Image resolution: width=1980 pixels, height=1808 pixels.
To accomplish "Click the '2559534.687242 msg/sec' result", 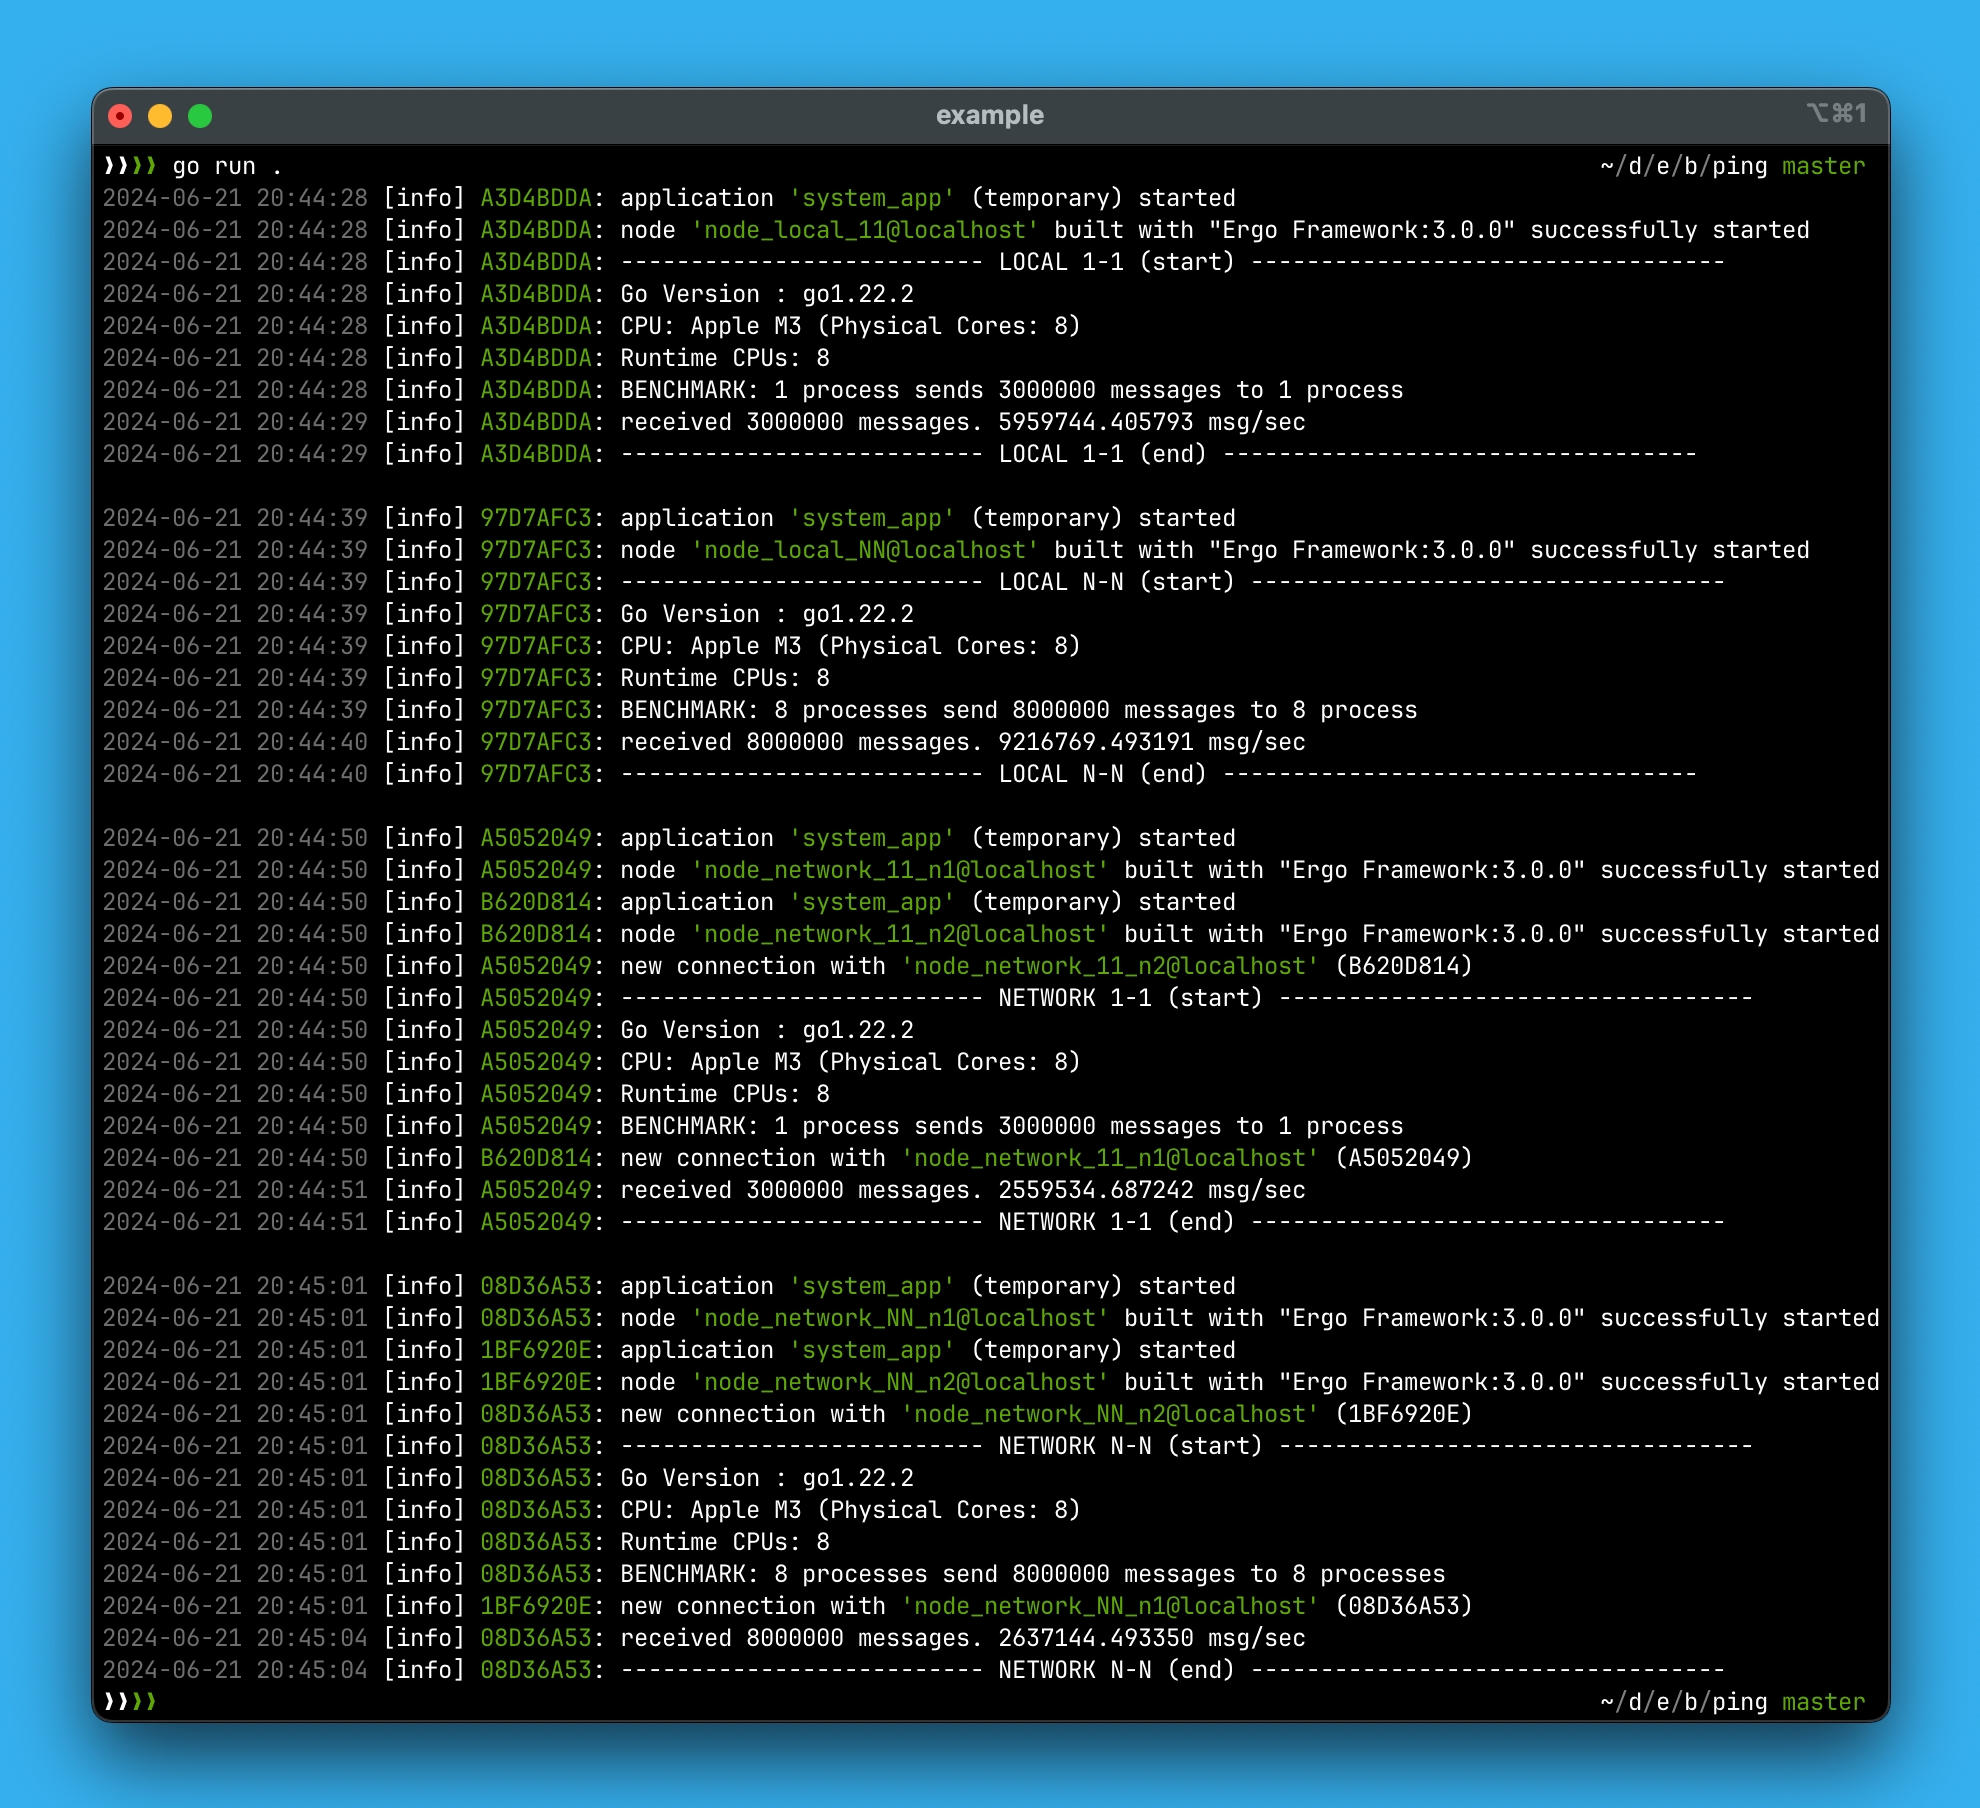I will tap(1151, 1190).
